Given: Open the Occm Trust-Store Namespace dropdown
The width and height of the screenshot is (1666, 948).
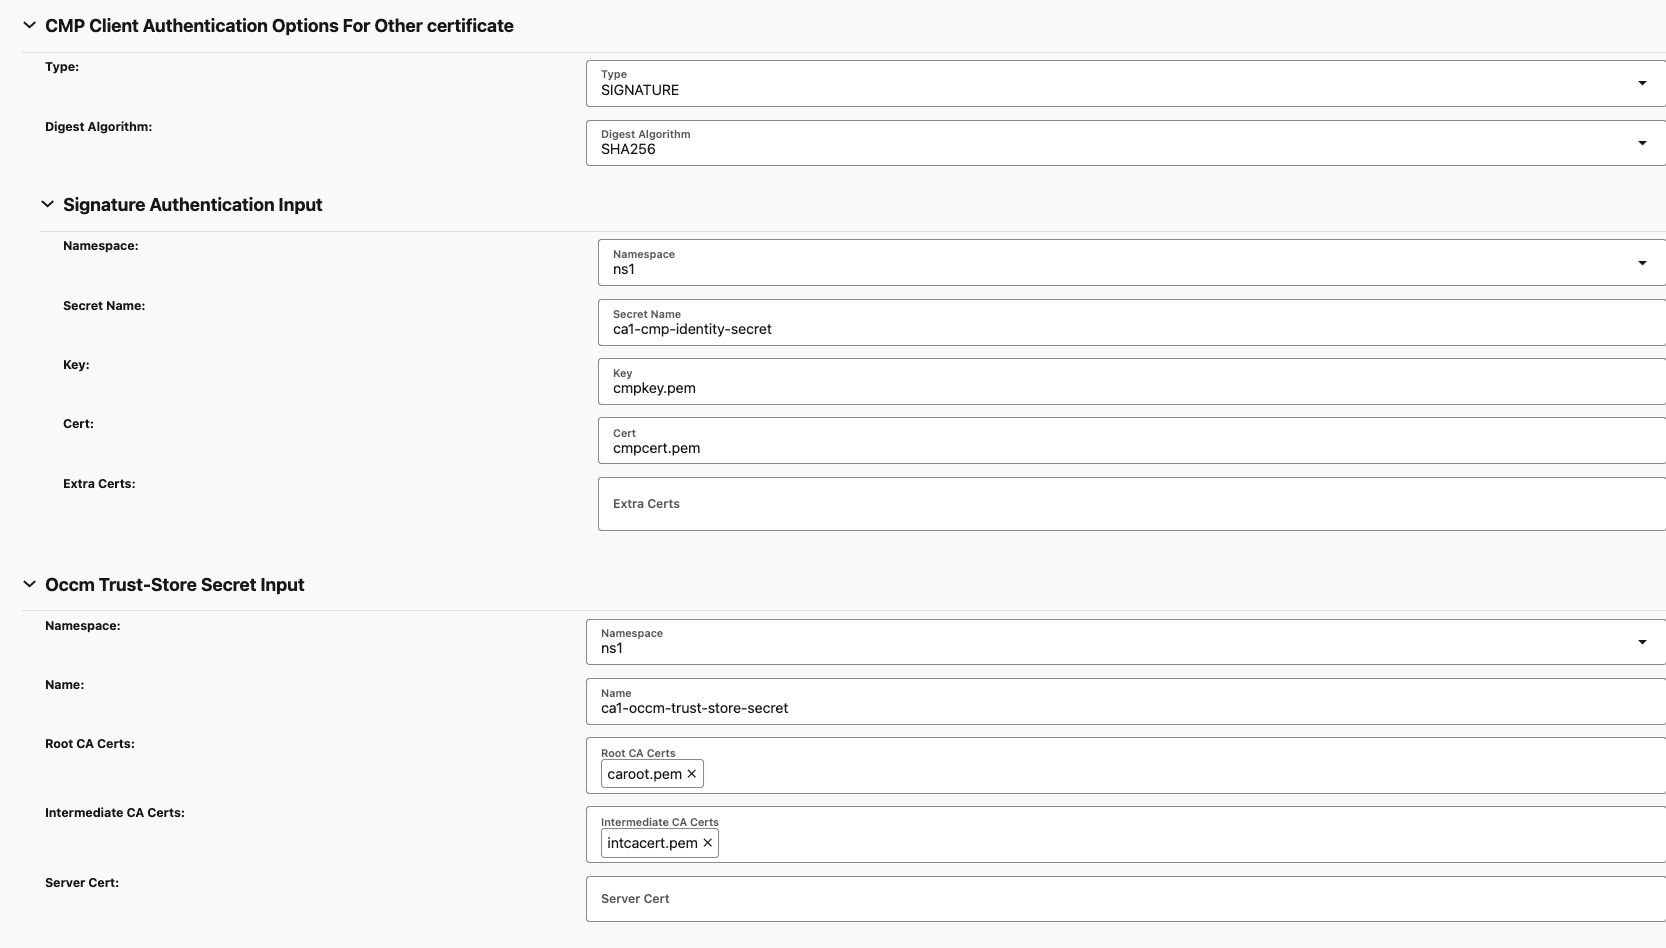Looking at the screenshot, I should pos(1641,642).
